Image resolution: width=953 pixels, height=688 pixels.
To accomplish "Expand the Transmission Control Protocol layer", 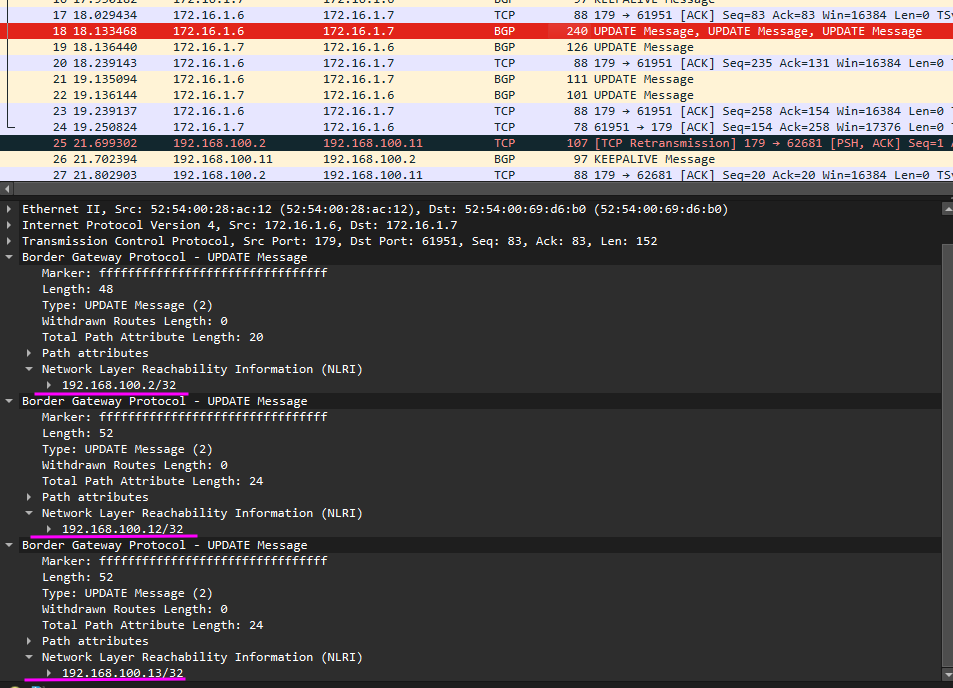I will 9,241.
